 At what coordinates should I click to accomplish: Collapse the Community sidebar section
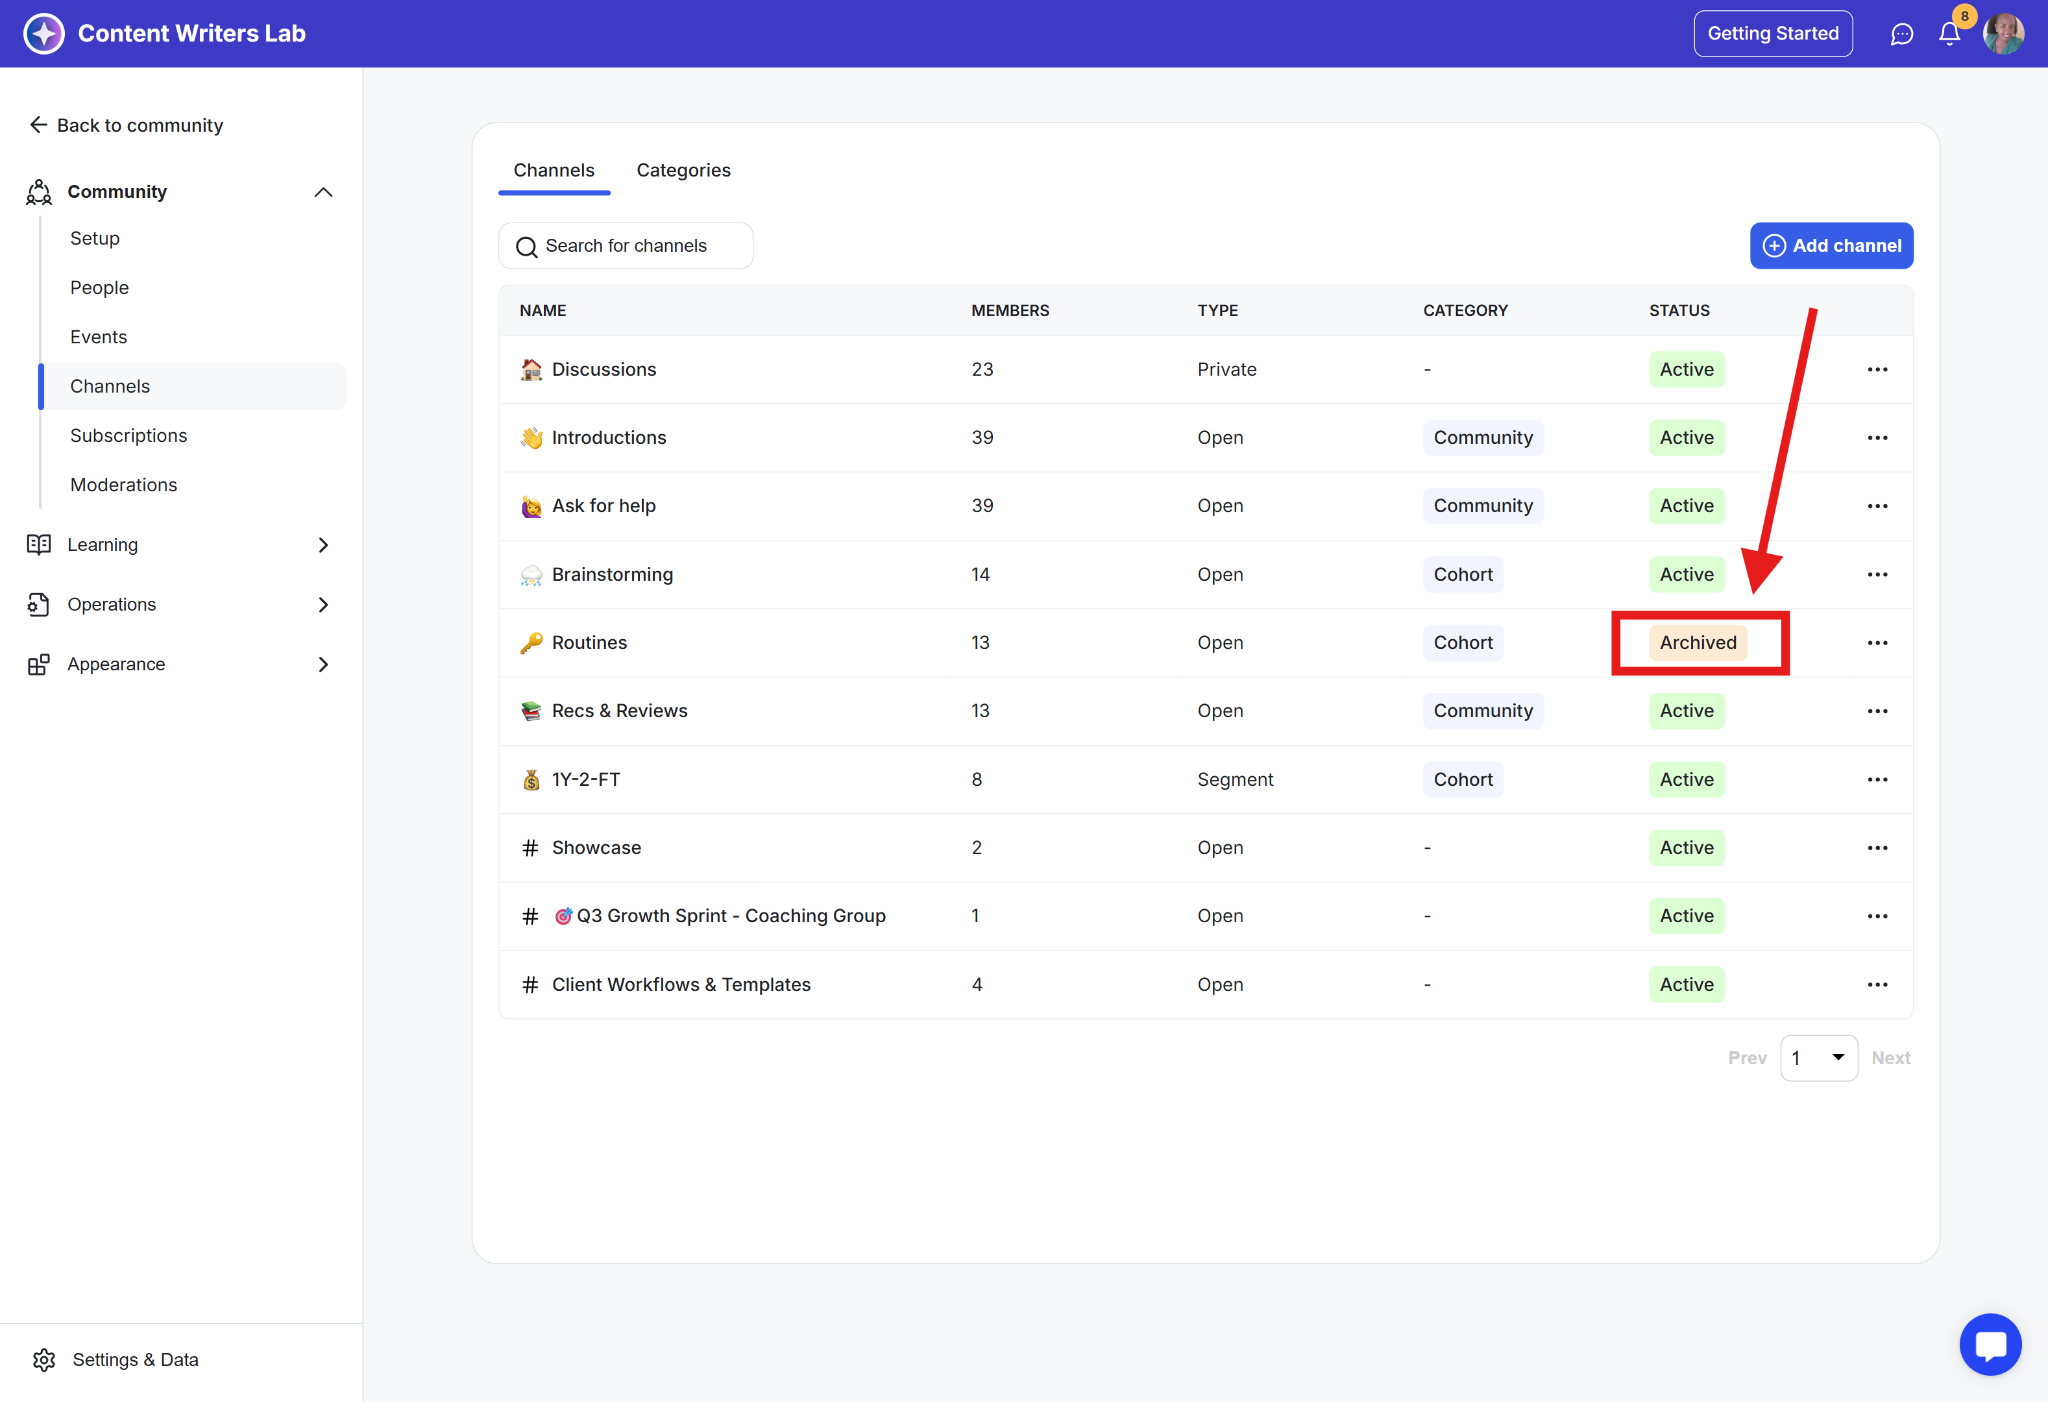323,192
